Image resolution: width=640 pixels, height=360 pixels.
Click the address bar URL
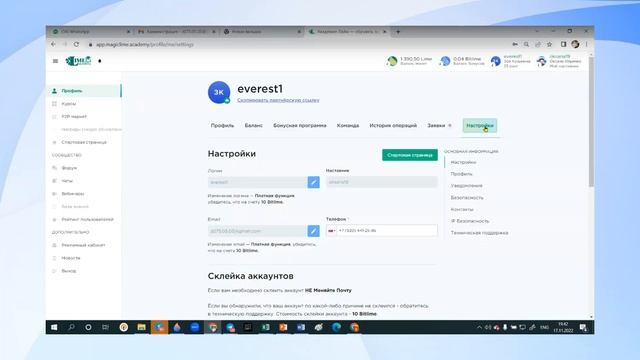[145, 44]
